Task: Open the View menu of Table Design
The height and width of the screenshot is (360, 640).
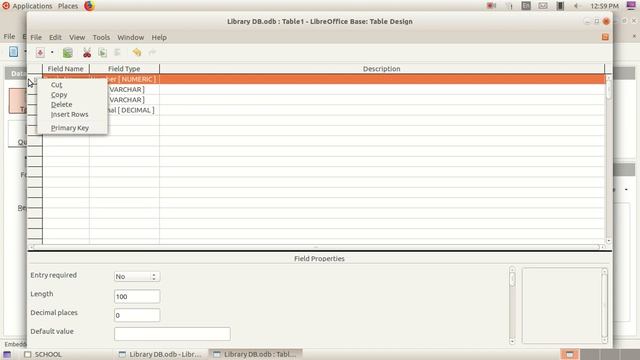Action: (77, 37)
